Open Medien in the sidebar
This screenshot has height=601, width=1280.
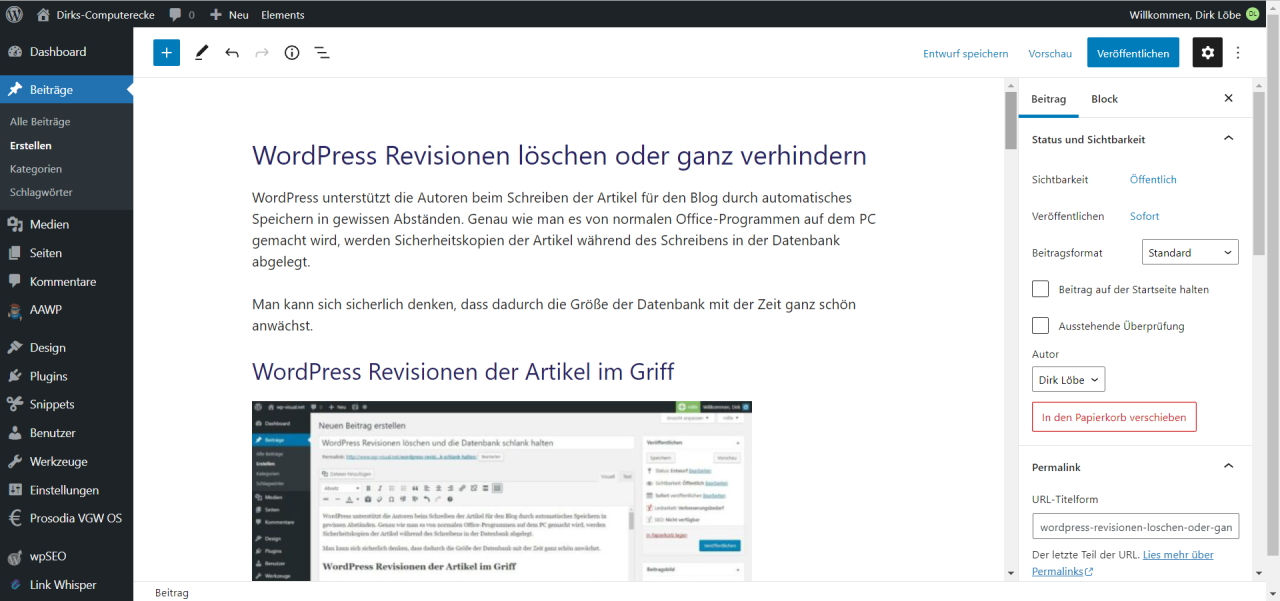[x=66, y=225]
